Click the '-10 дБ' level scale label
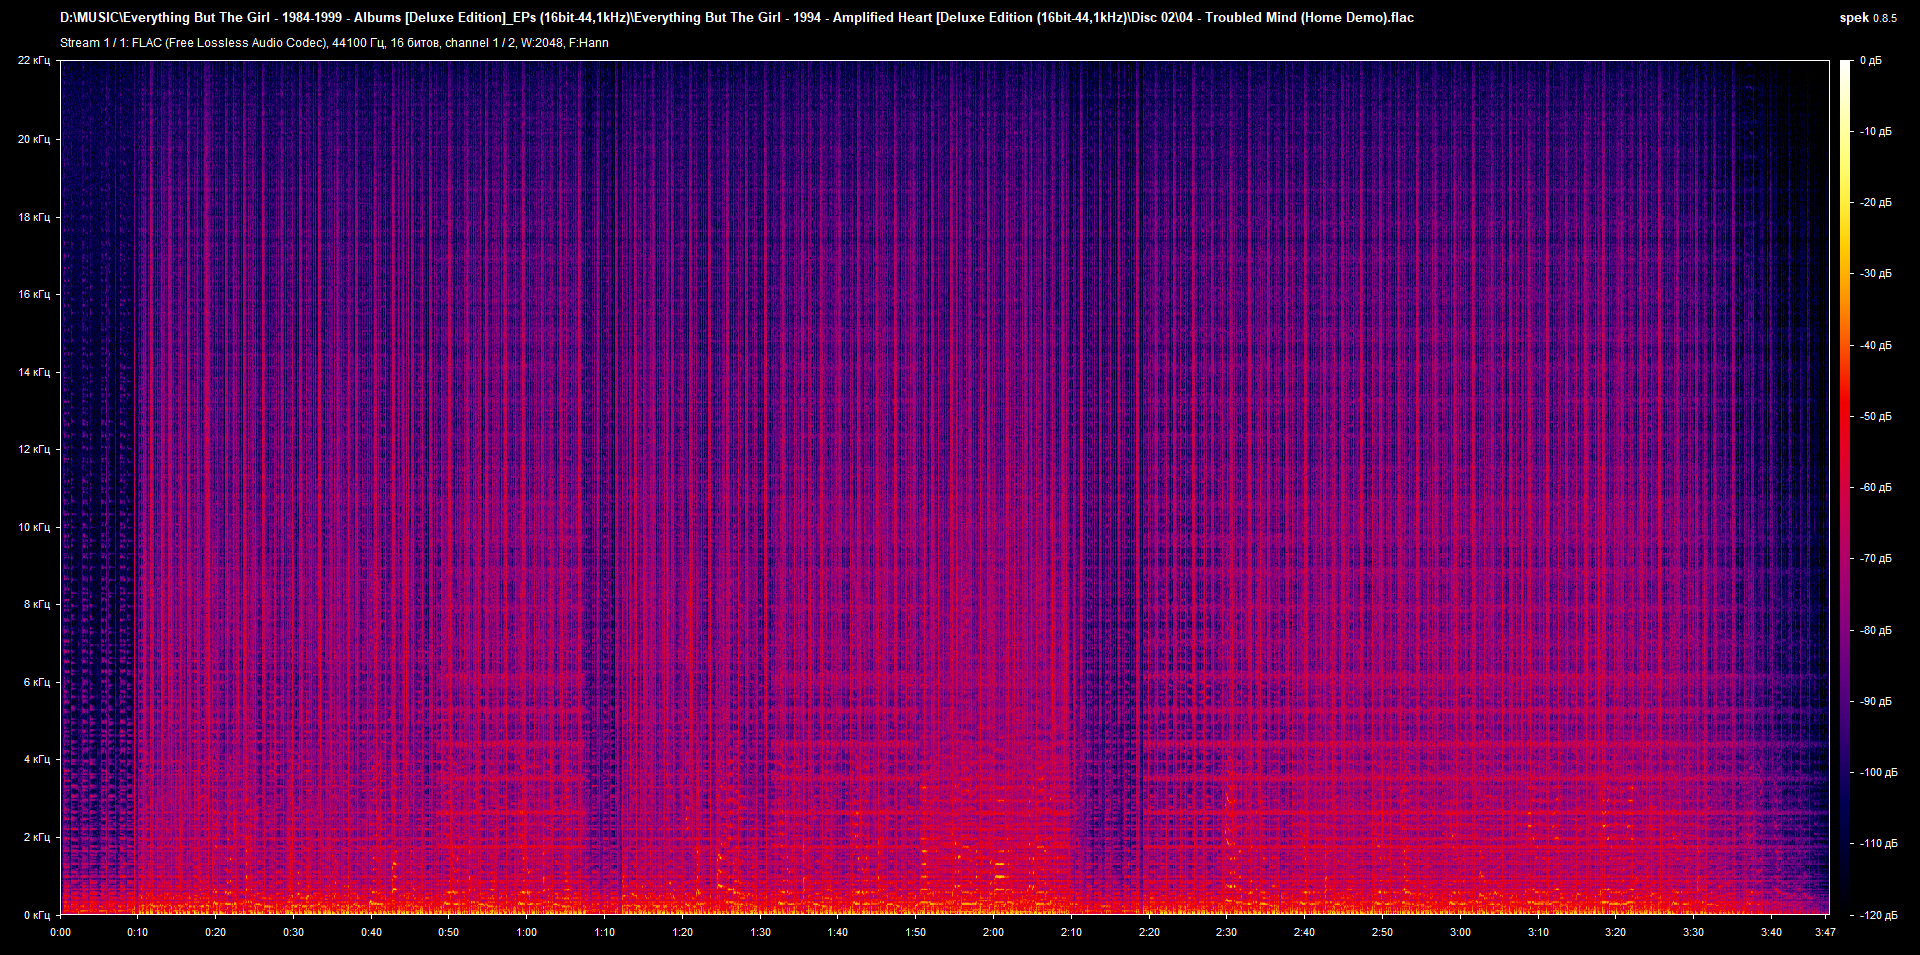 (1876, 132)
